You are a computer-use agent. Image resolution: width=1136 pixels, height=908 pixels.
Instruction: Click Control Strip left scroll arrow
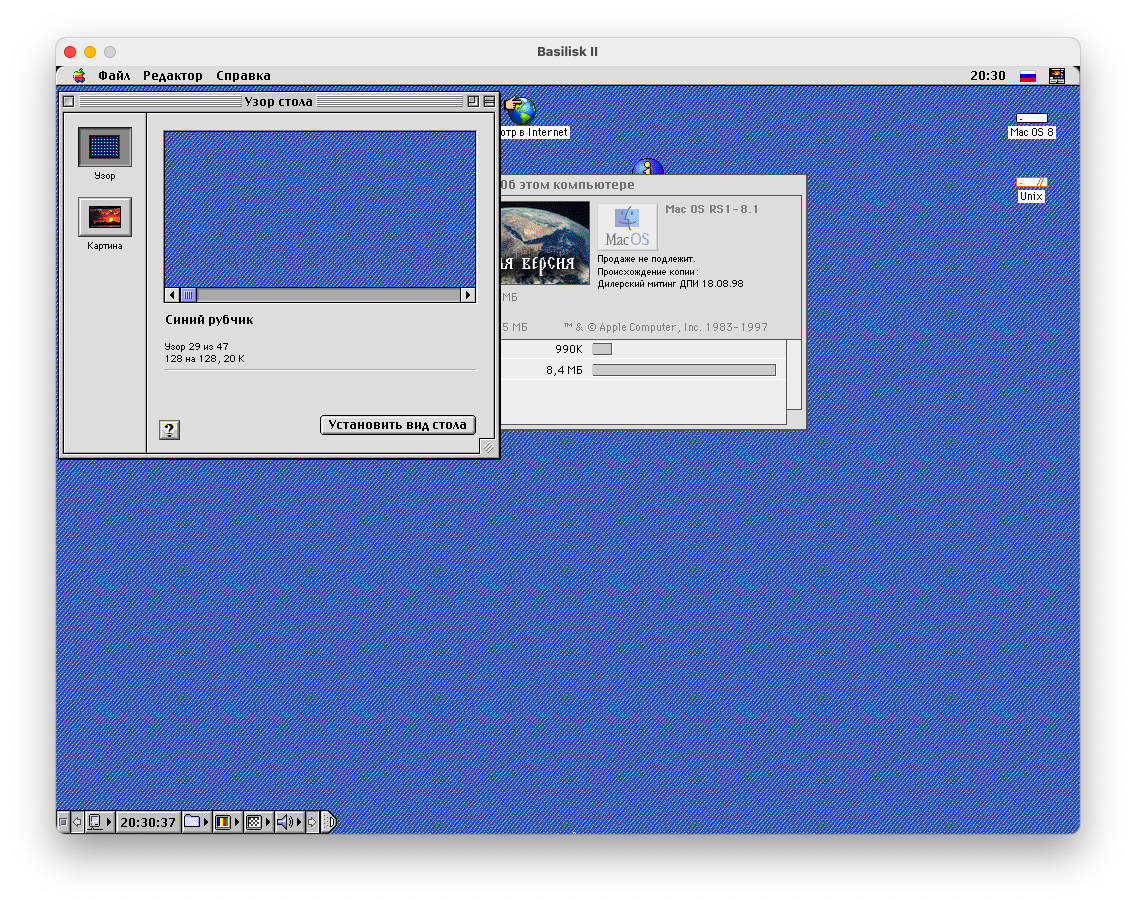(x=77, y=822)
